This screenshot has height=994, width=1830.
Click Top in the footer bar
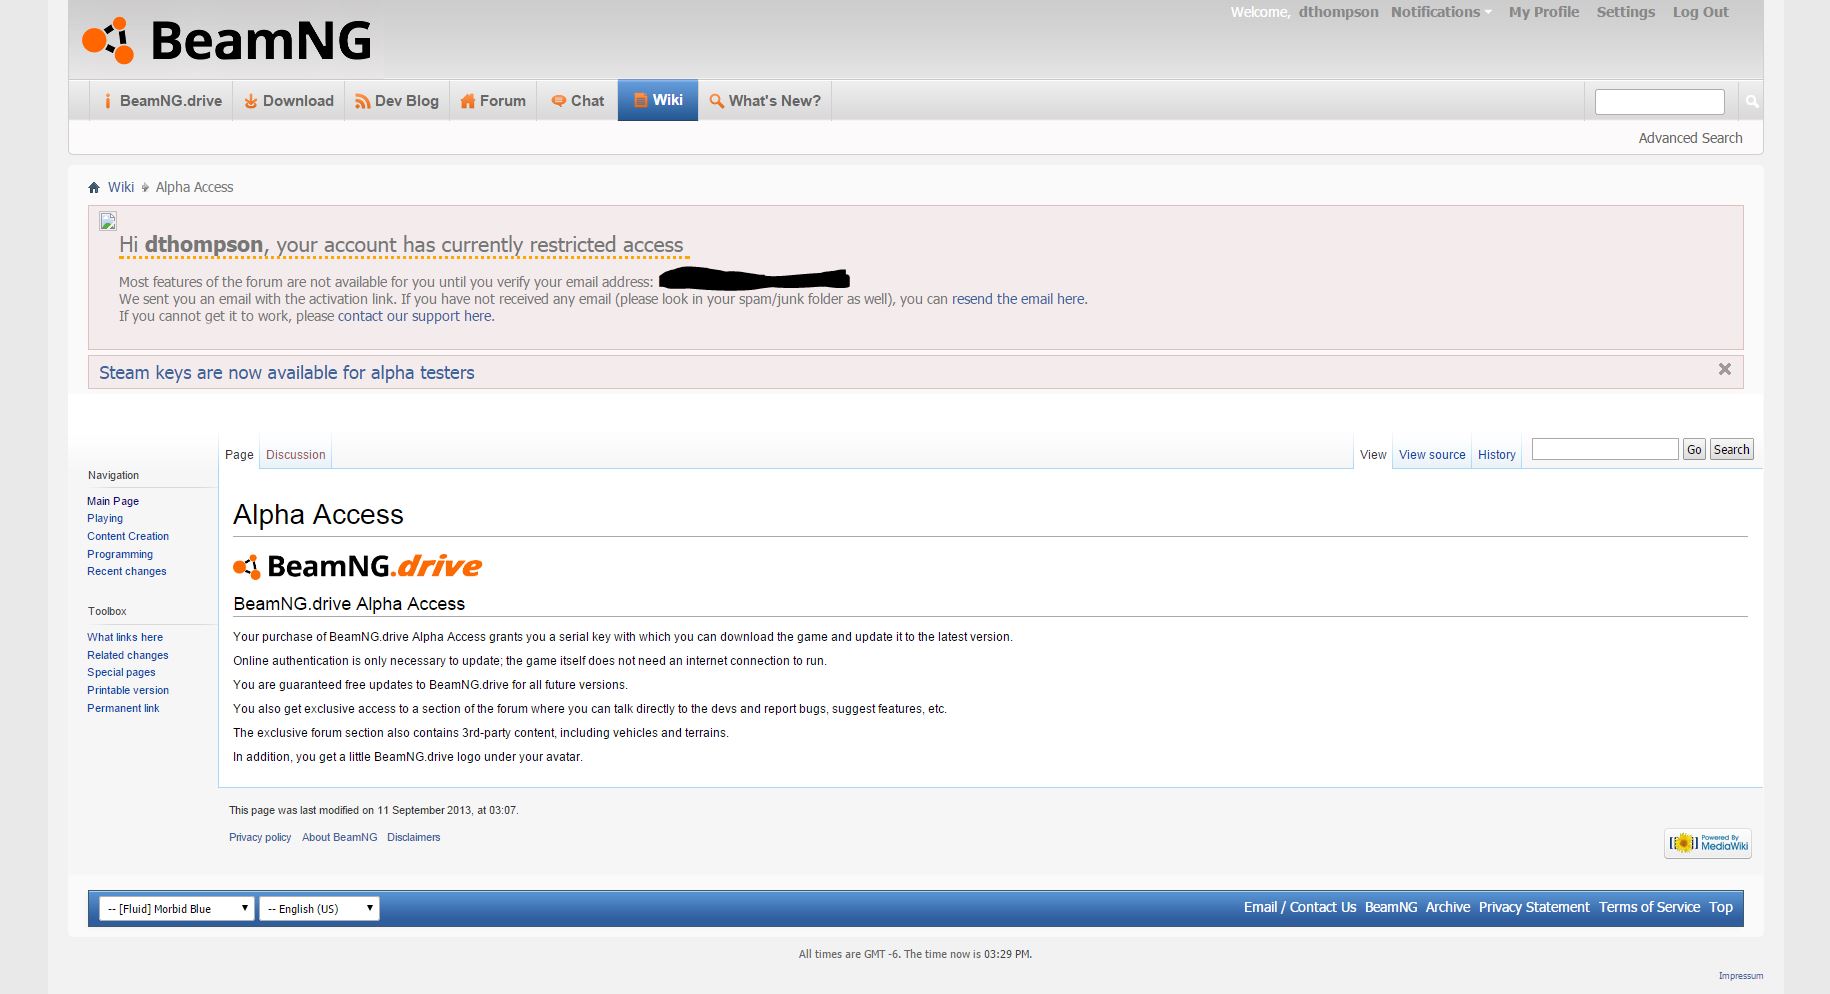[x=1721, y=907]
